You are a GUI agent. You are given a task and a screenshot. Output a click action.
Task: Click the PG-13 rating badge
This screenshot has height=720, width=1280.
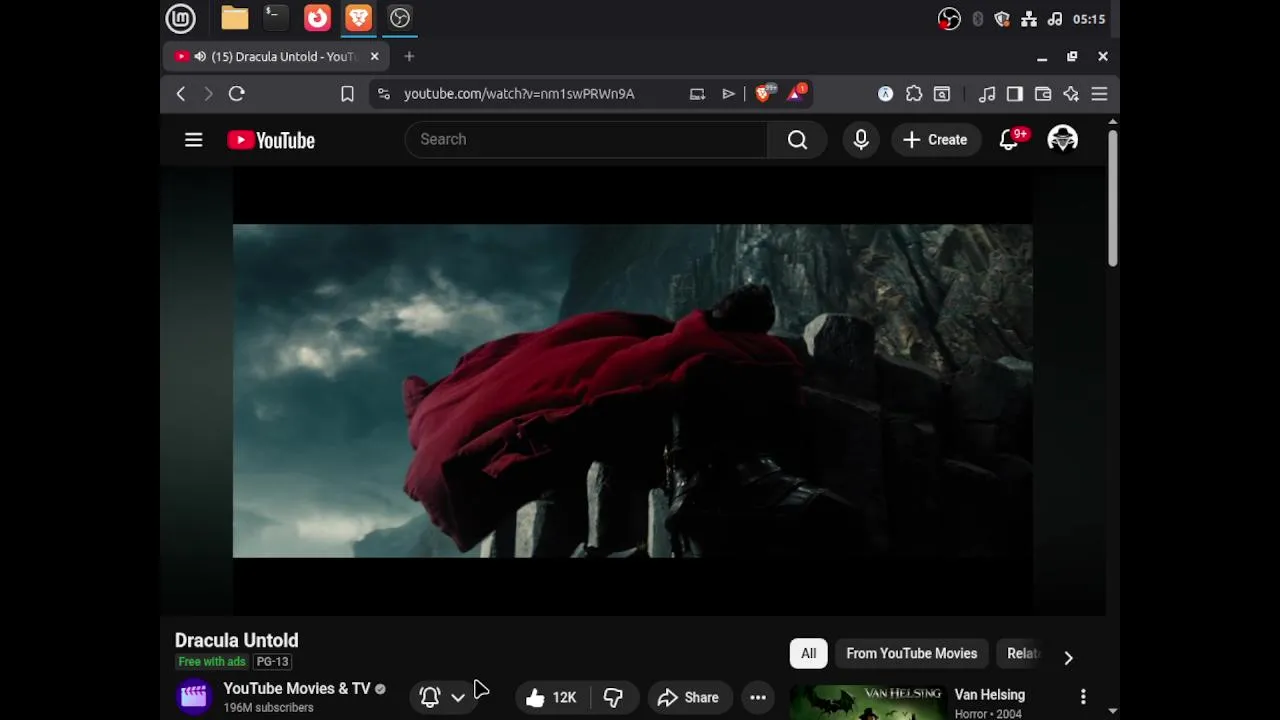(272, 662)
